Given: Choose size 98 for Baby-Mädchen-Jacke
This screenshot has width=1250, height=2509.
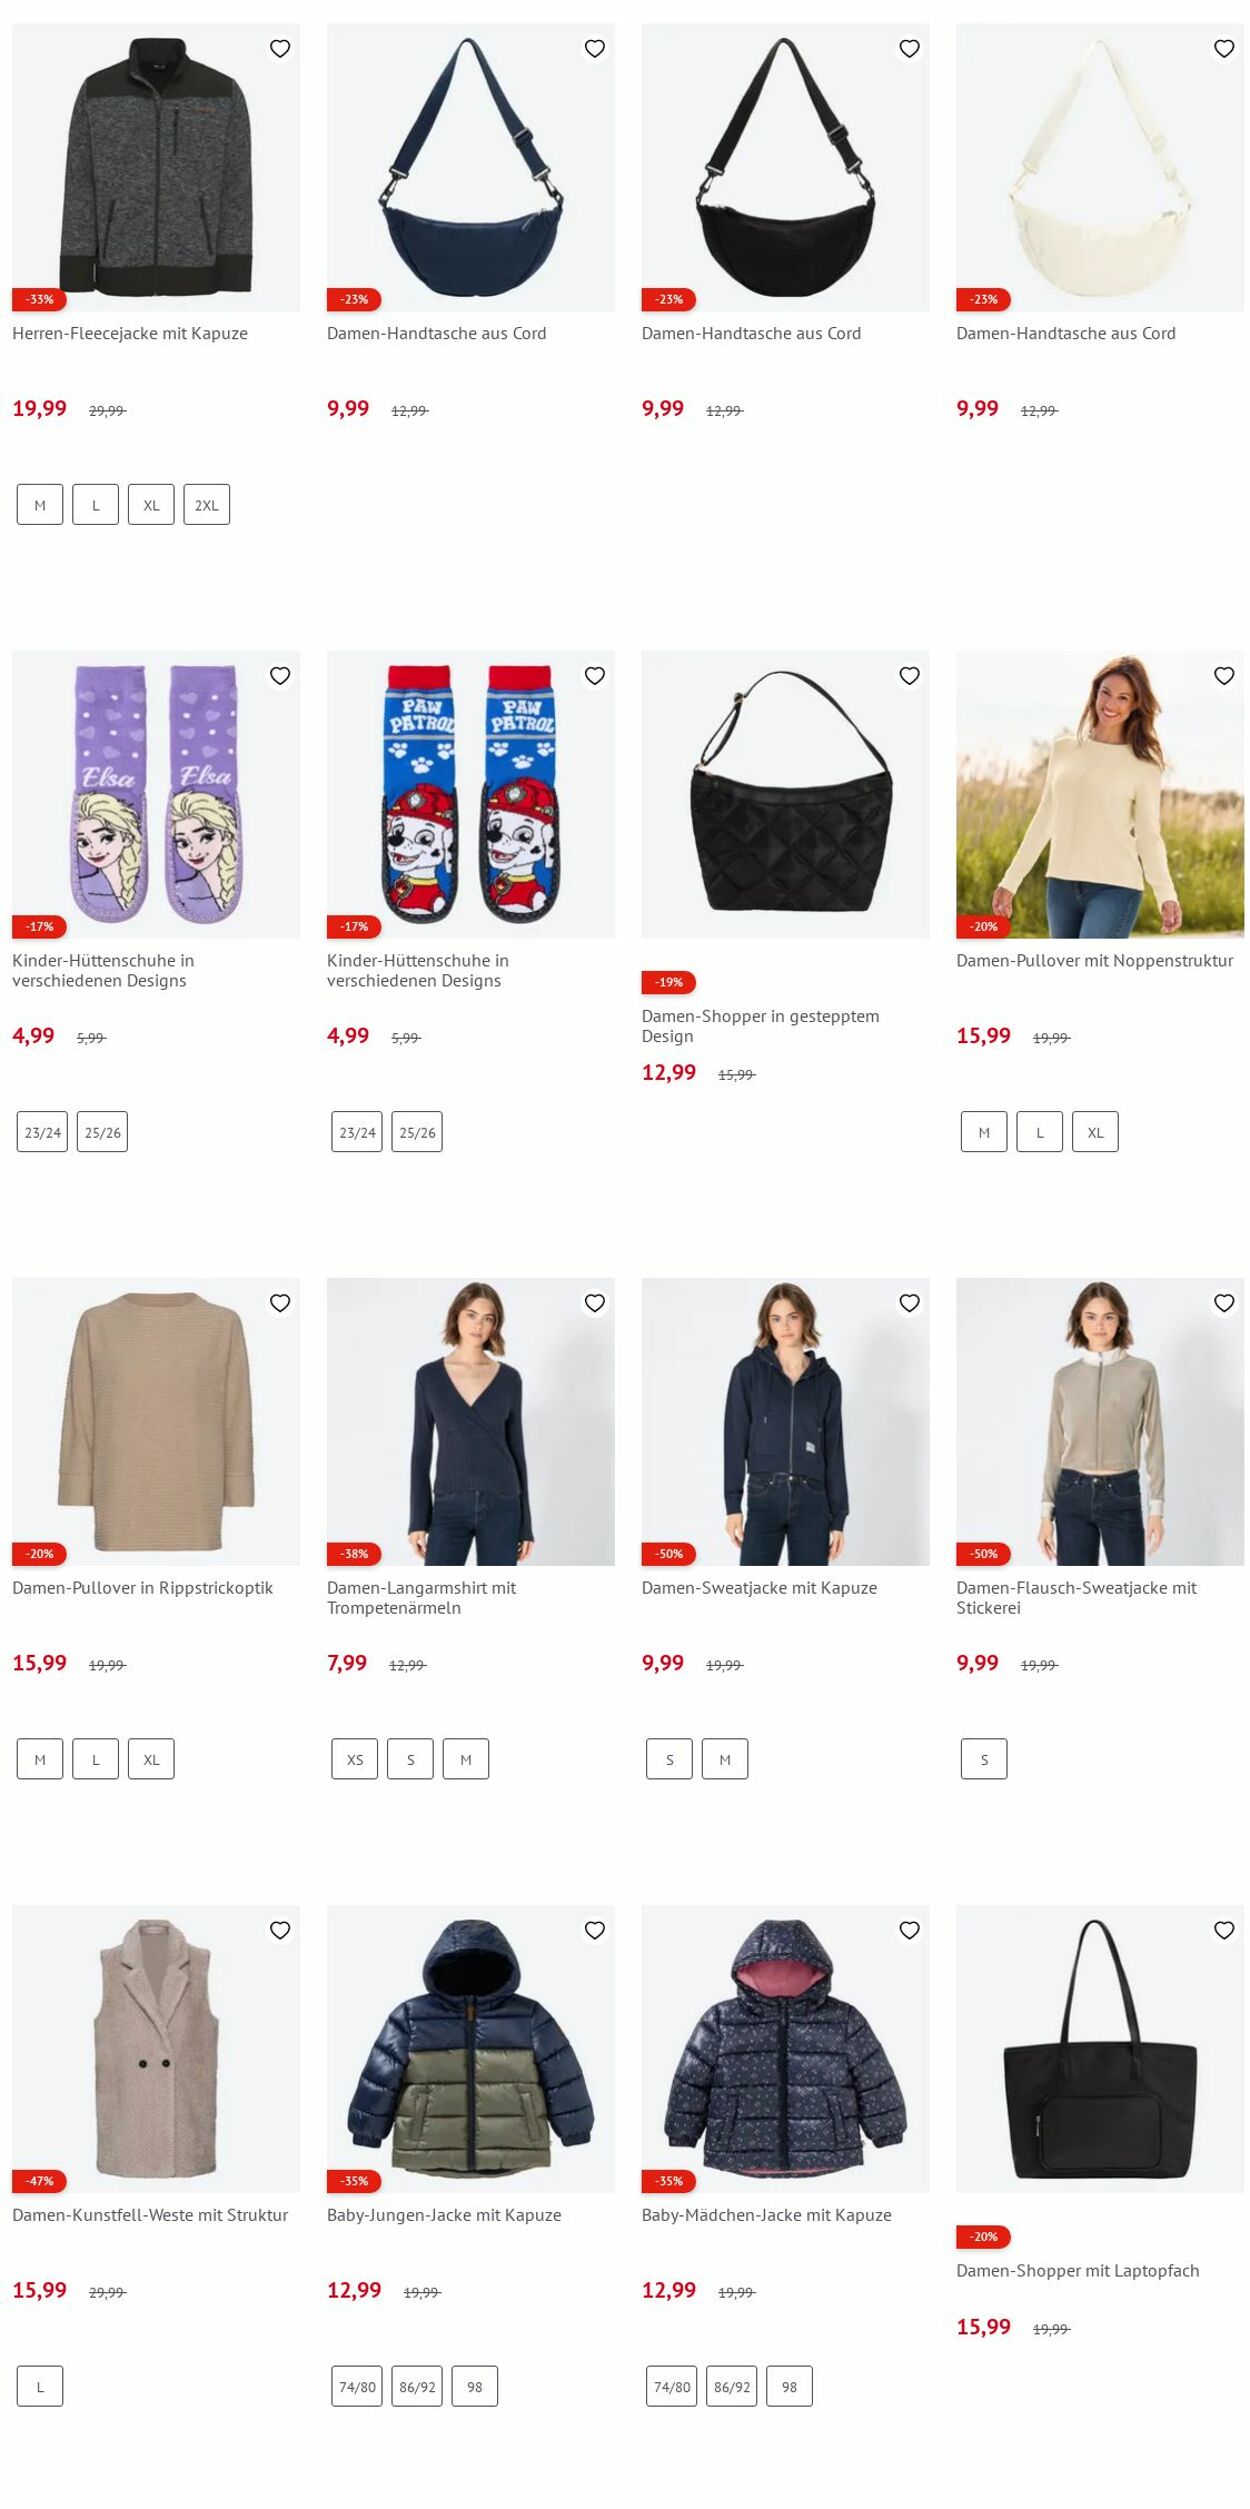Looking at the screenshot, I should point(789,2386).
